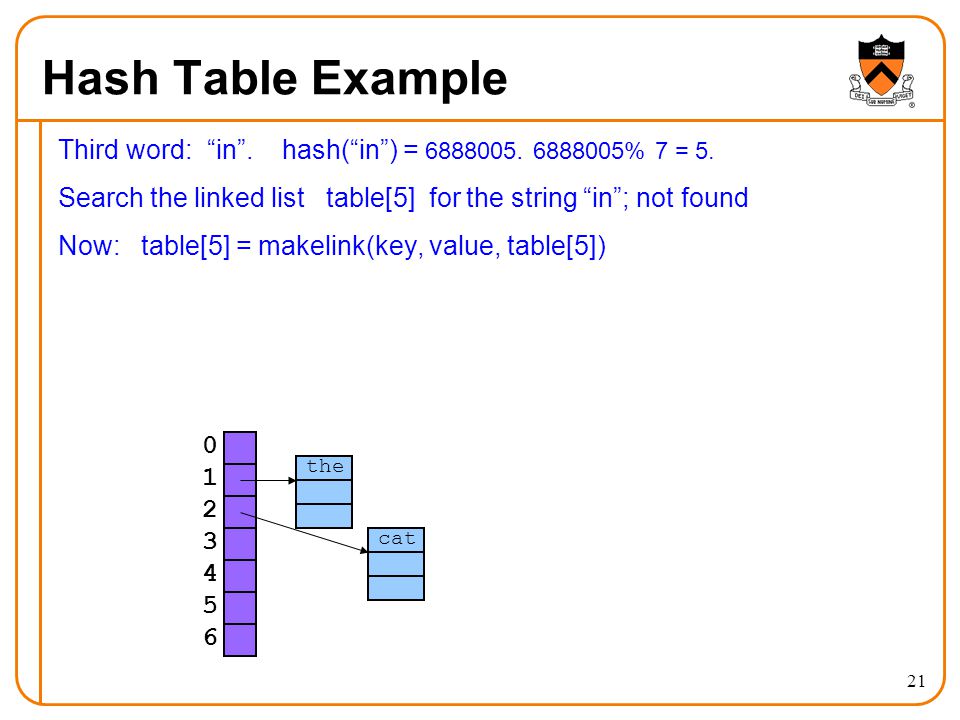Select the purple table slot 0
960x720 pixels.
(x=240, y=448)
